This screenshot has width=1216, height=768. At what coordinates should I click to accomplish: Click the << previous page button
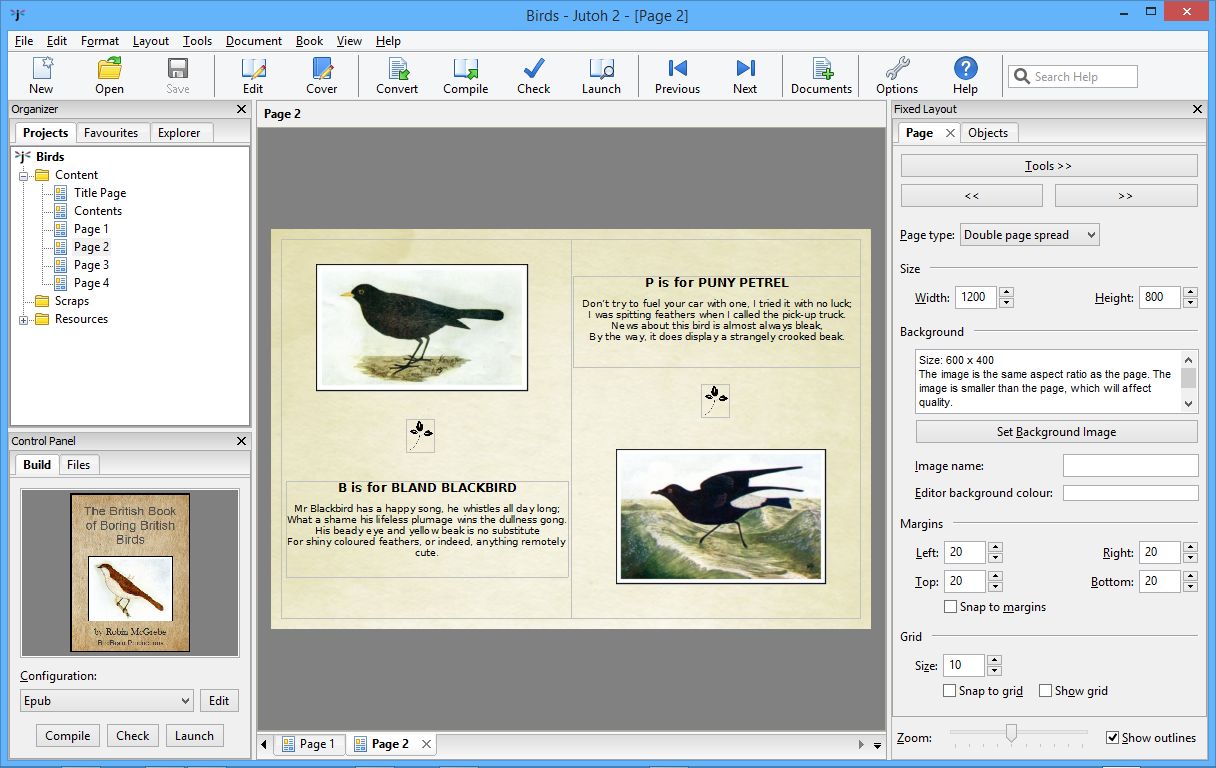(x=972, y=196)
